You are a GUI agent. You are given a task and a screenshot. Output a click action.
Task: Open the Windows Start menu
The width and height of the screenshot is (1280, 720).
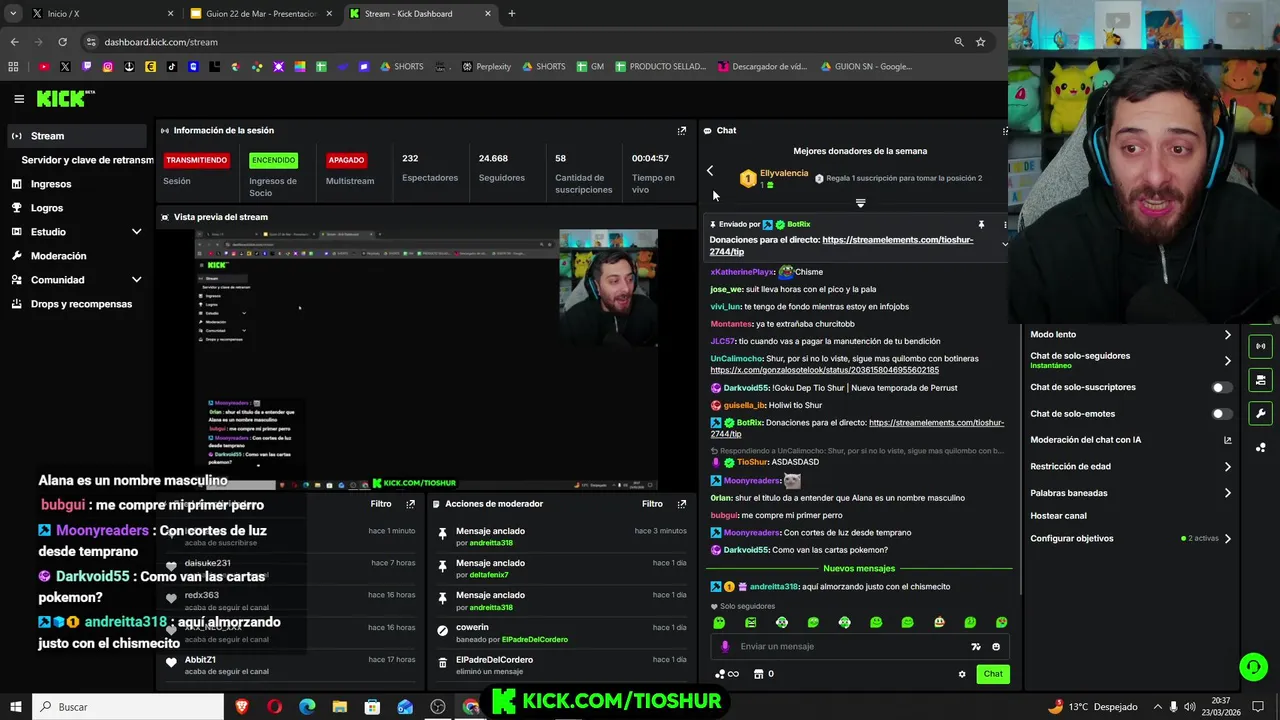(x=15, y=707)
